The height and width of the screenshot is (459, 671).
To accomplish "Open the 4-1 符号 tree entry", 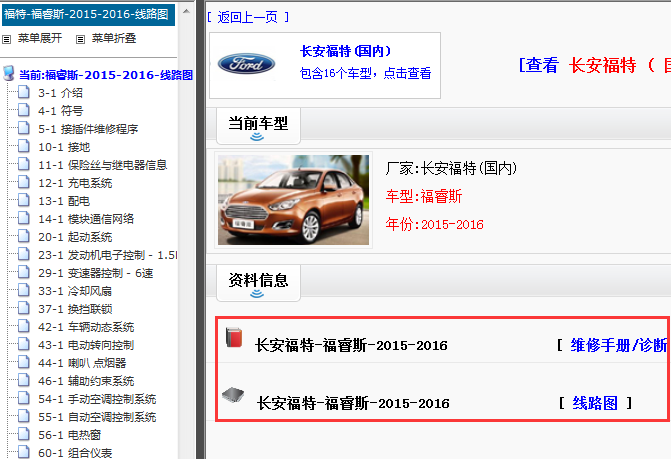I will 60,111.
